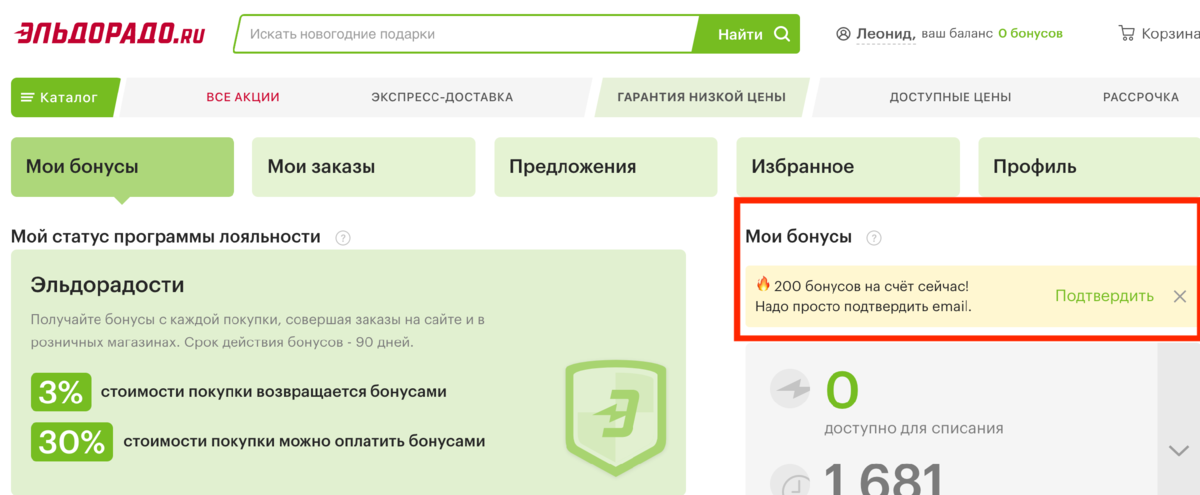This screenshot has width=1200, height=495.
Task: Open help icon next to loyalty status heading
Action: point(343,238)
